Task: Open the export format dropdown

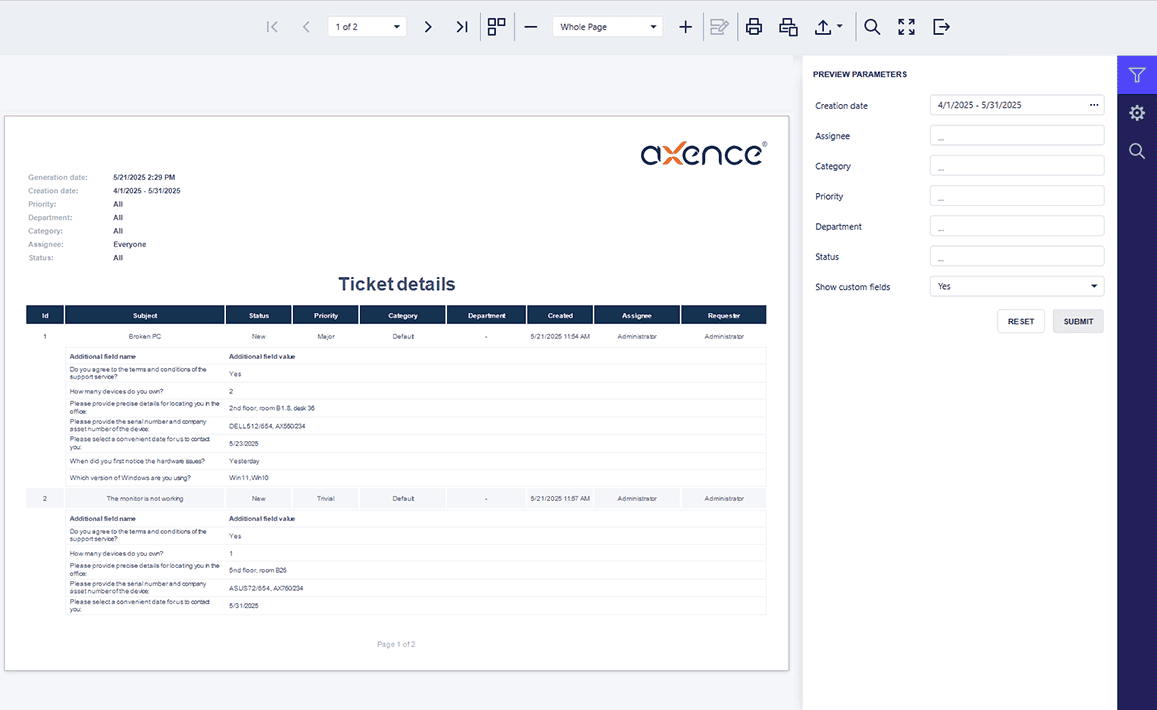Action: [828, 27]
